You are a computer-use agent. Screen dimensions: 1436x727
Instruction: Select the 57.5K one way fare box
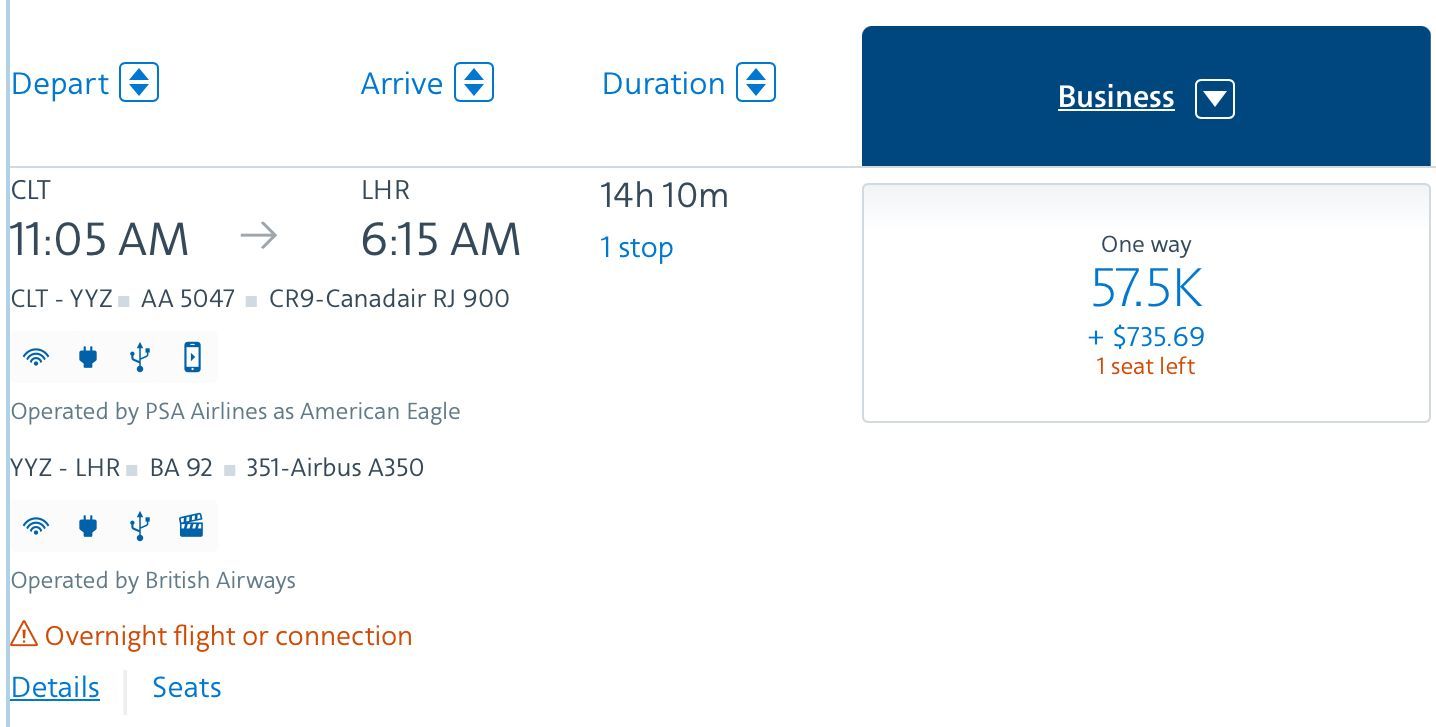click(1146, 303)
